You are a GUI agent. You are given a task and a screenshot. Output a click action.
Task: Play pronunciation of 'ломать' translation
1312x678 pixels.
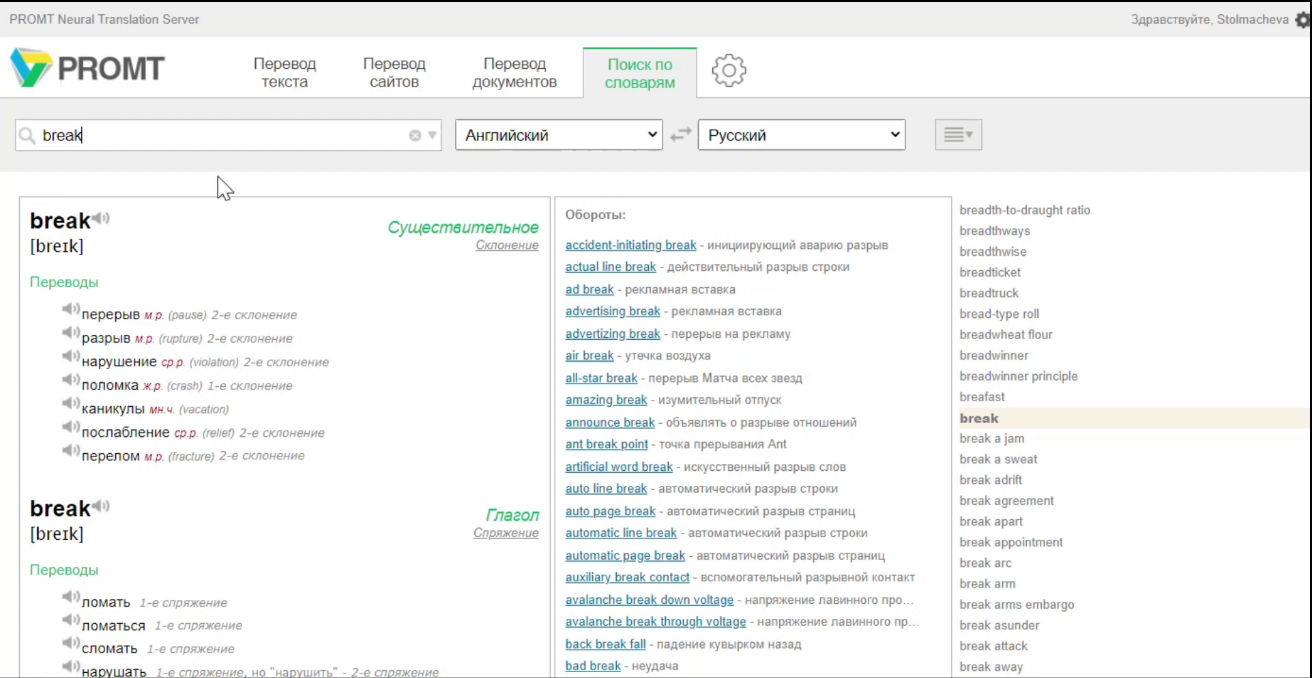point(71,597)
